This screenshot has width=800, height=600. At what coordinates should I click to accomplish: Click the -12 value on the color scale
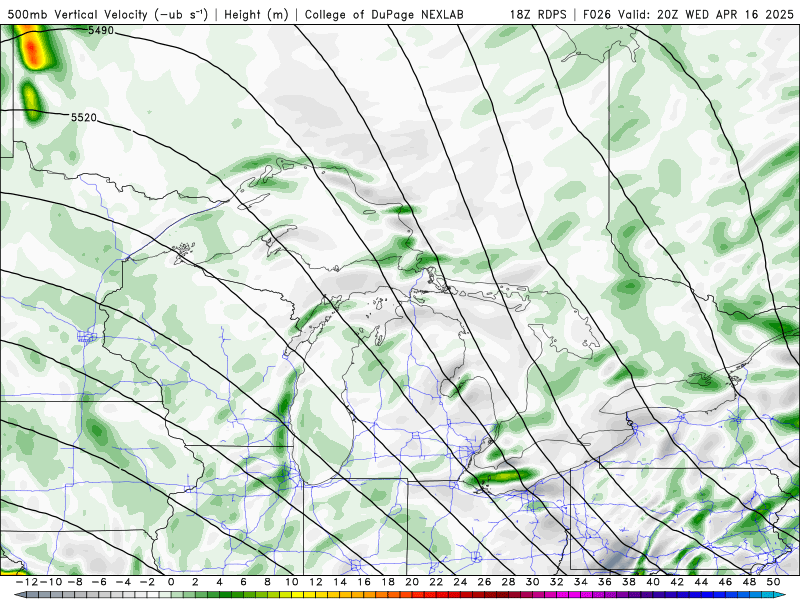[27, 582]
